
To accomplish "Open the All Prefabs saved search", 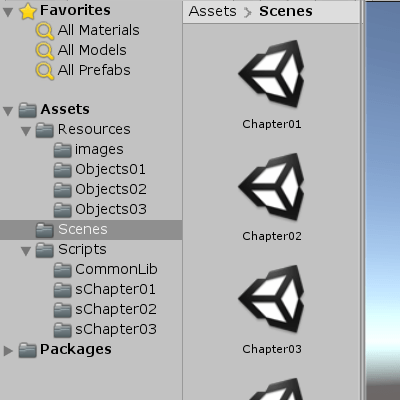I will [83, 70].
